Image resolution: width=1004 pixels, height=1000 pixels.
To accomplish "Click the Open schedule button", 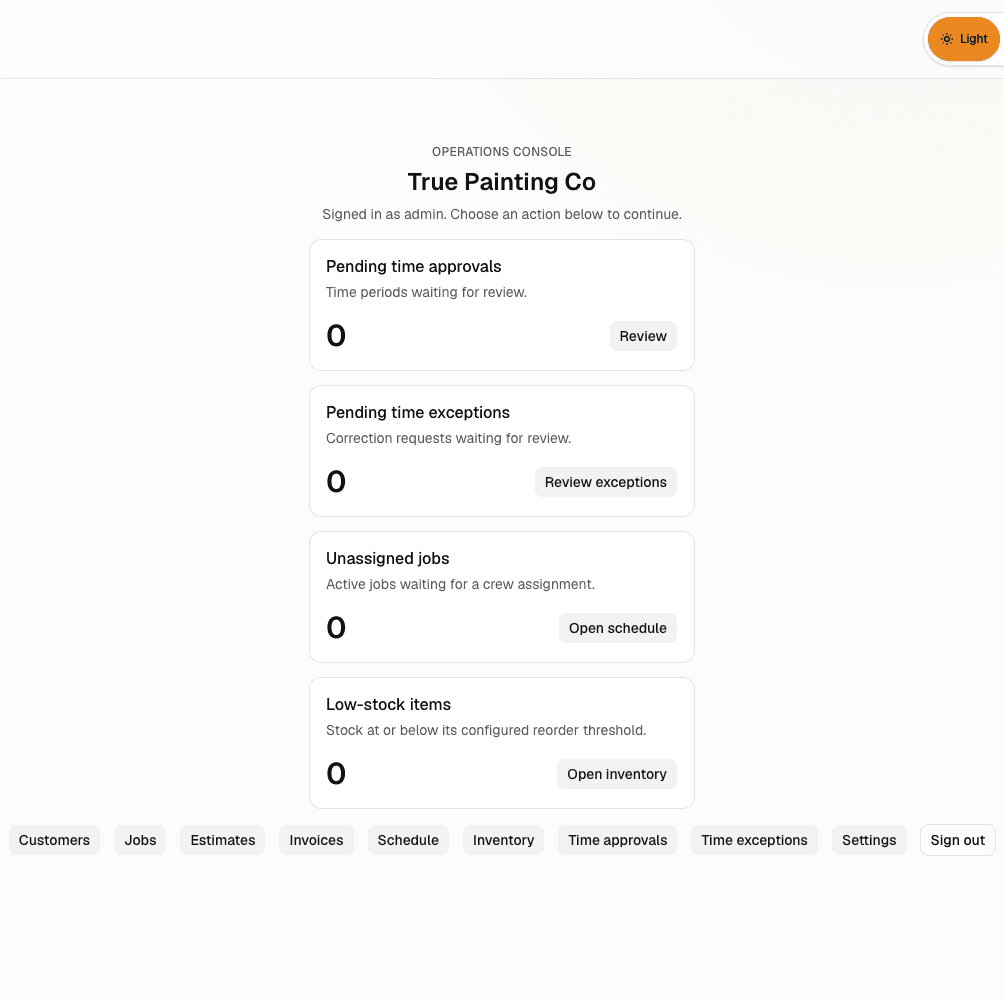I will tap(617, 628).
